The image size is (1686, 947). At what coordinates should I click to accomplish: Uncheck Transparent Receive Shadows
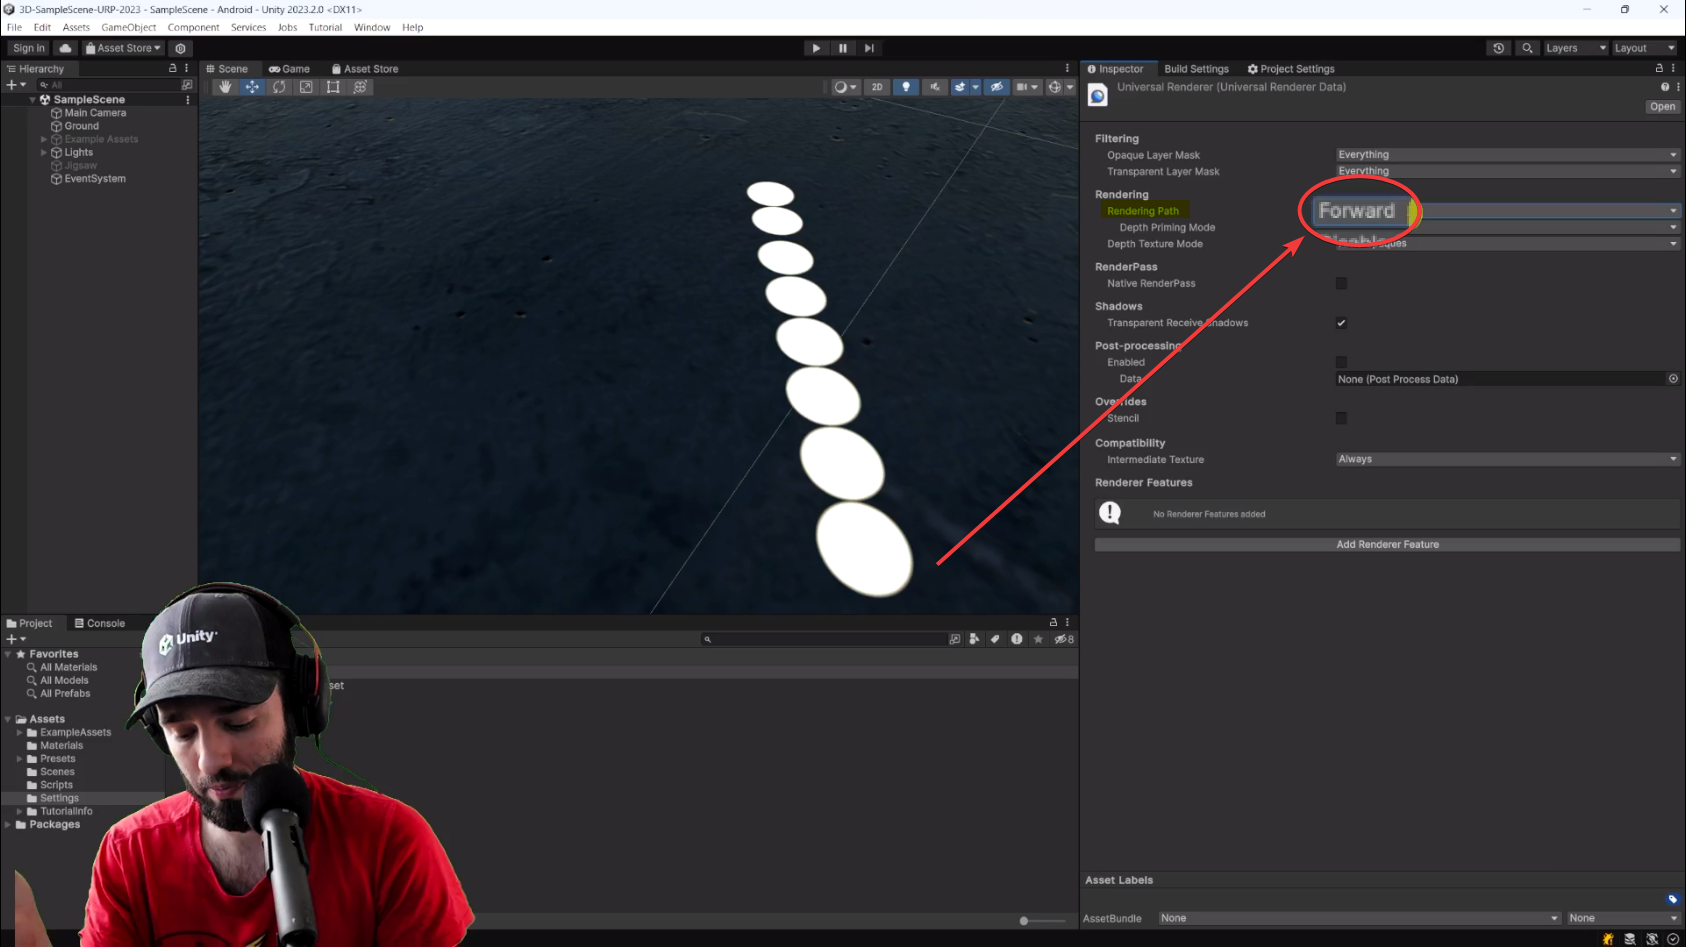[1341, 323]
